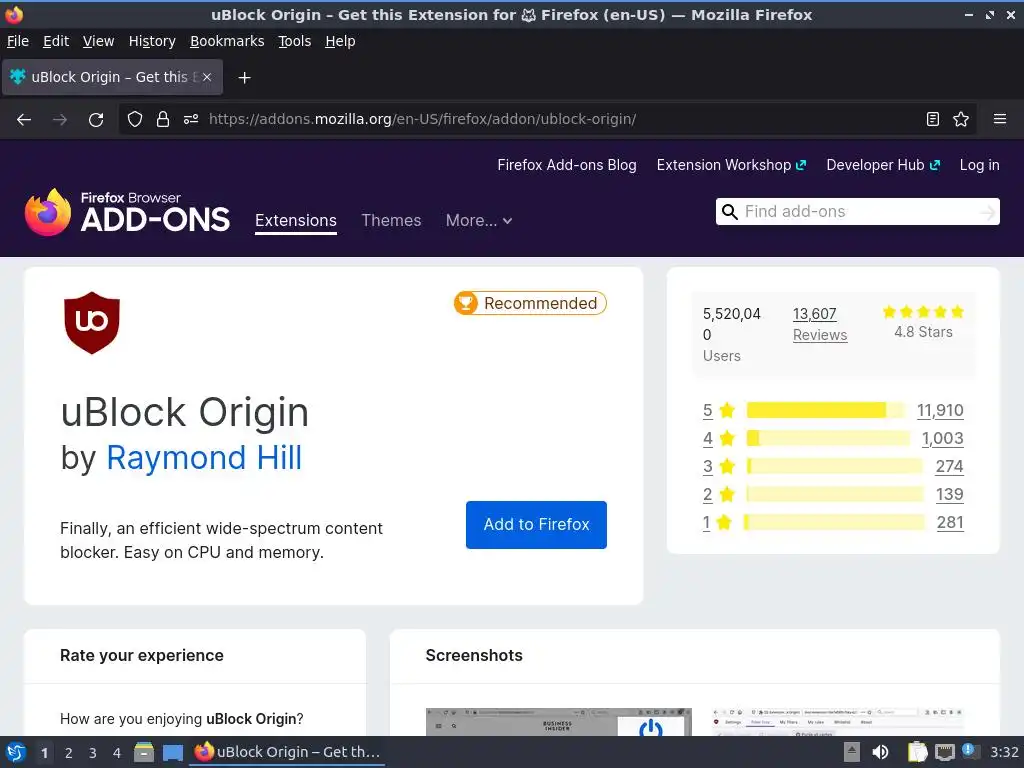Open the Firefox hamburger menu
The image size is (1024, 768).
(x=1000, y=119)
